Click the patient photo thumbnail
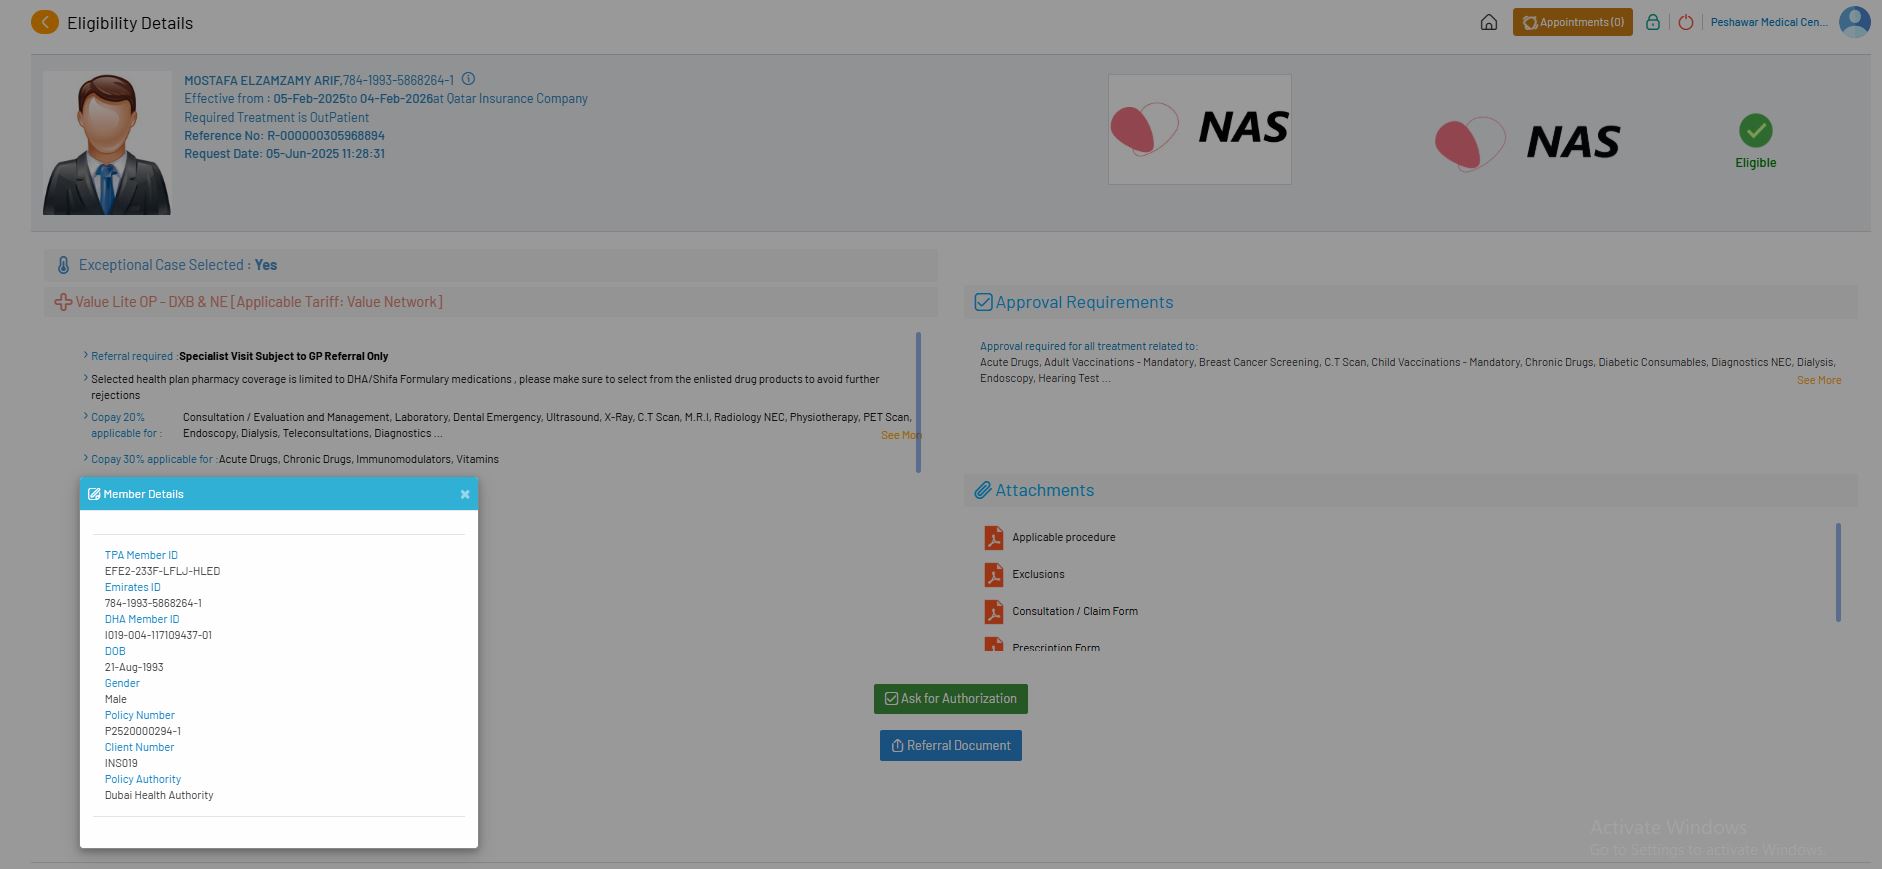Viewport: 1882px width, 869px height. point(107,143)
